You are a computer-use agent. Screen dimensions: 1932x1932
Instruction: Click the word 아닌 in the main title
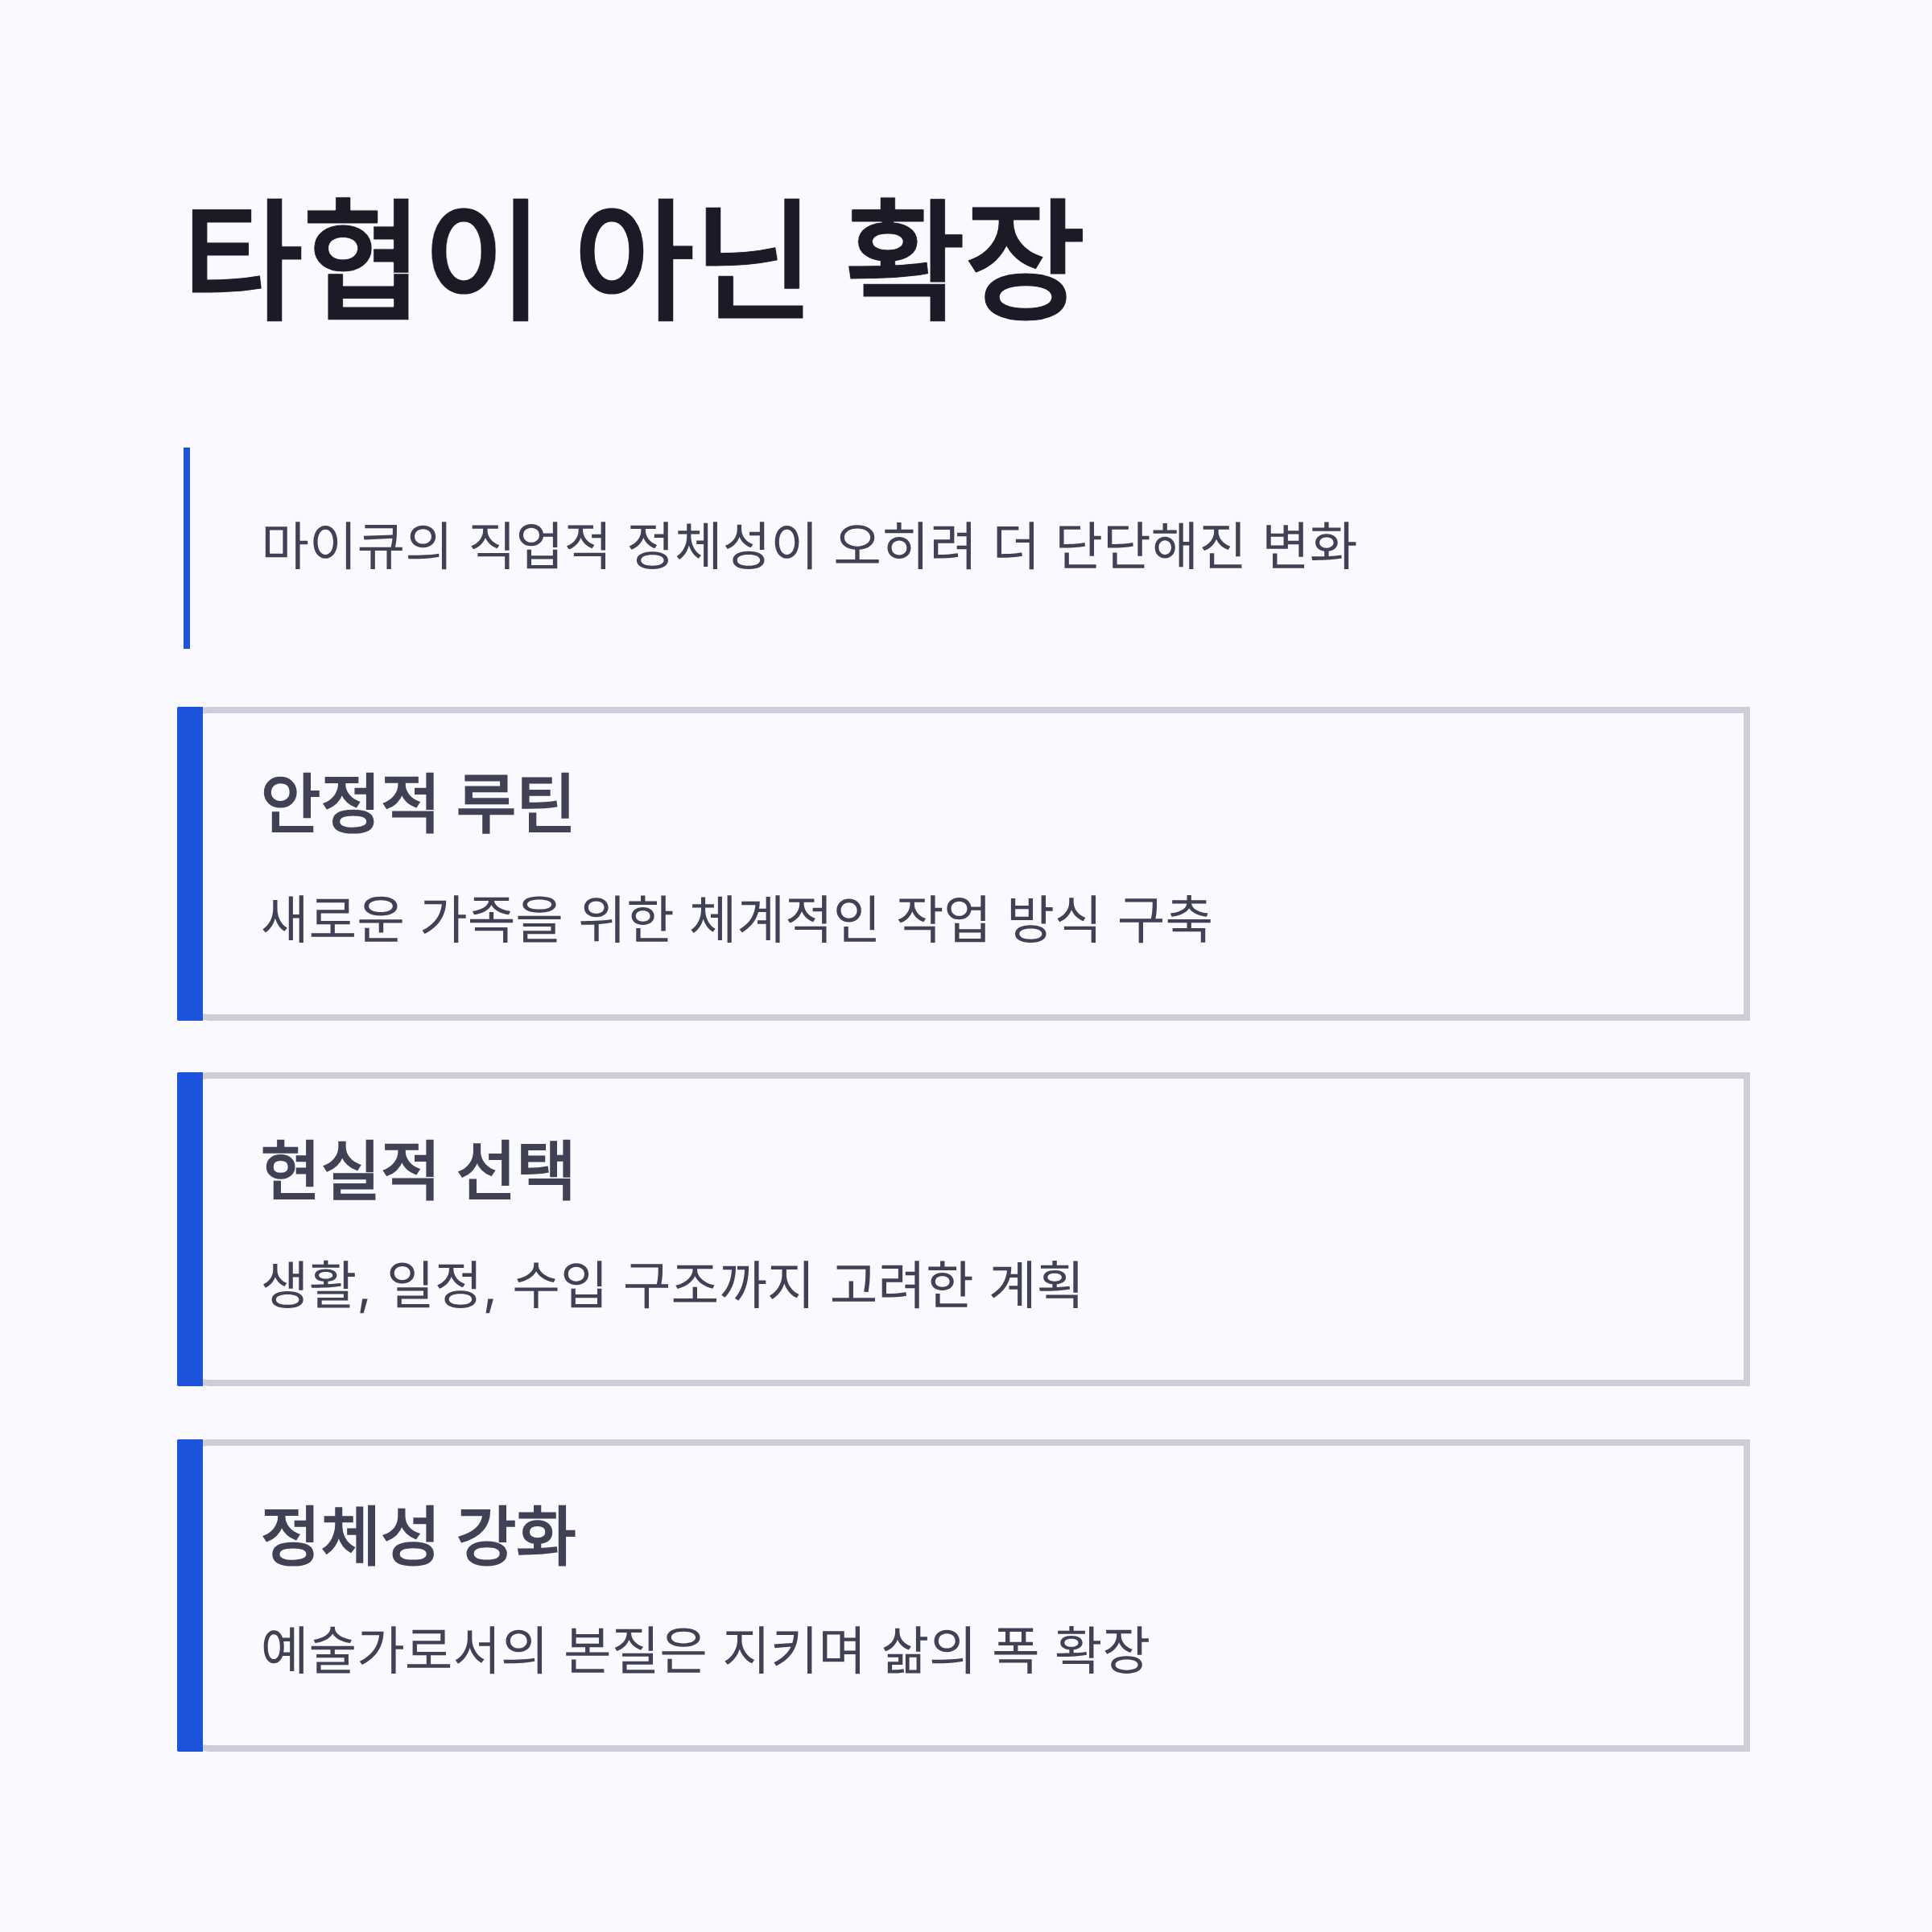coord(691,259)
